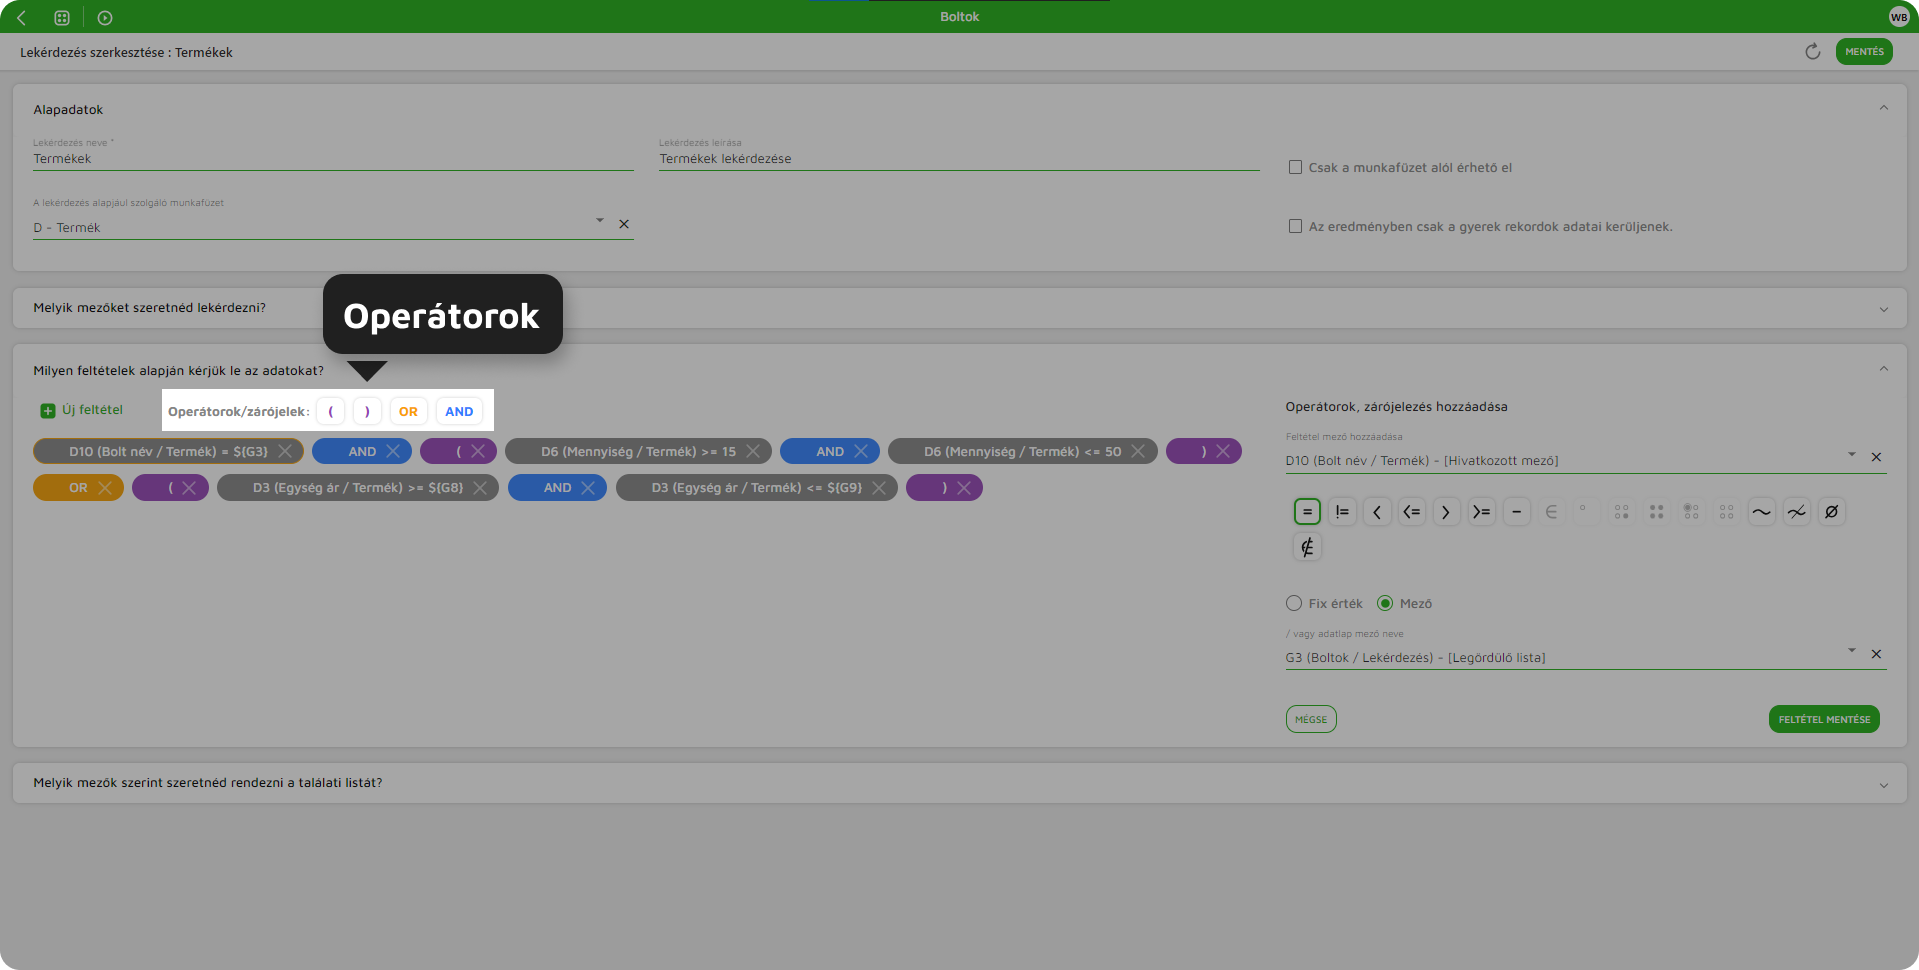Go back with the top-left arrow

coord(21,17)
